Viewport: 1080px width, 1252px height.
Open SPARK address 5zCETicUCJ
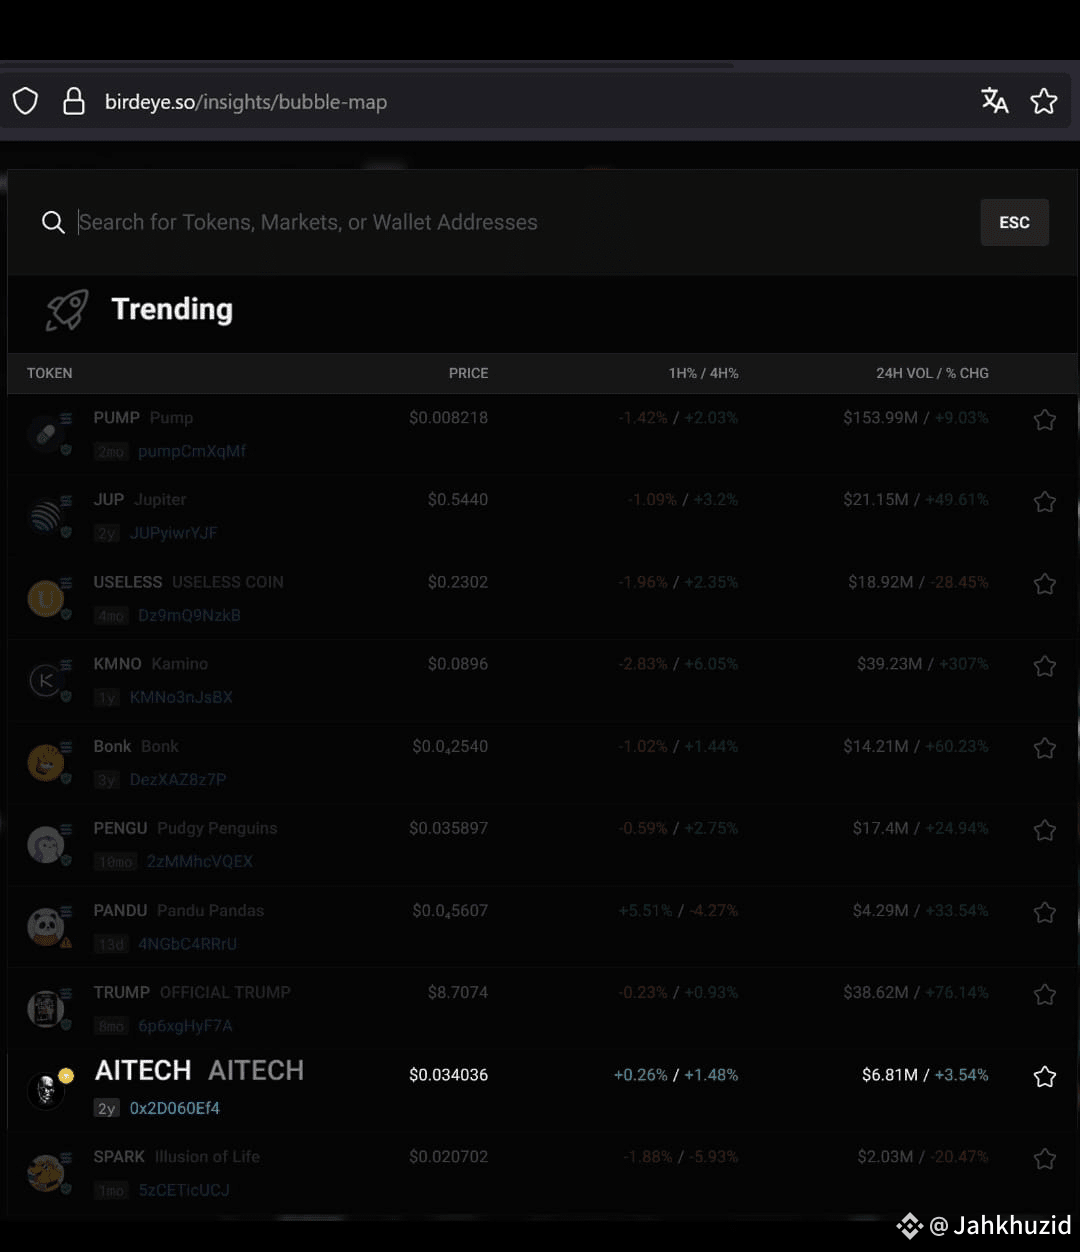pos(184,1190)
